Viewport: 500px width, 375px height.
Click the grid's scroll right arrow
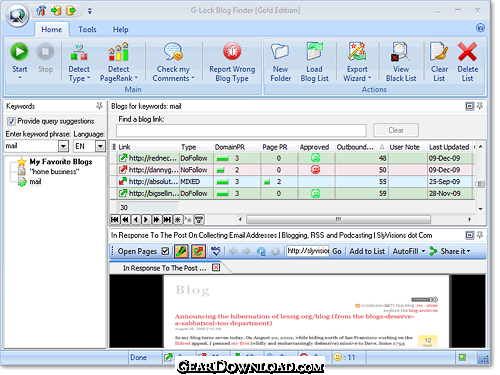click(469, 219)
